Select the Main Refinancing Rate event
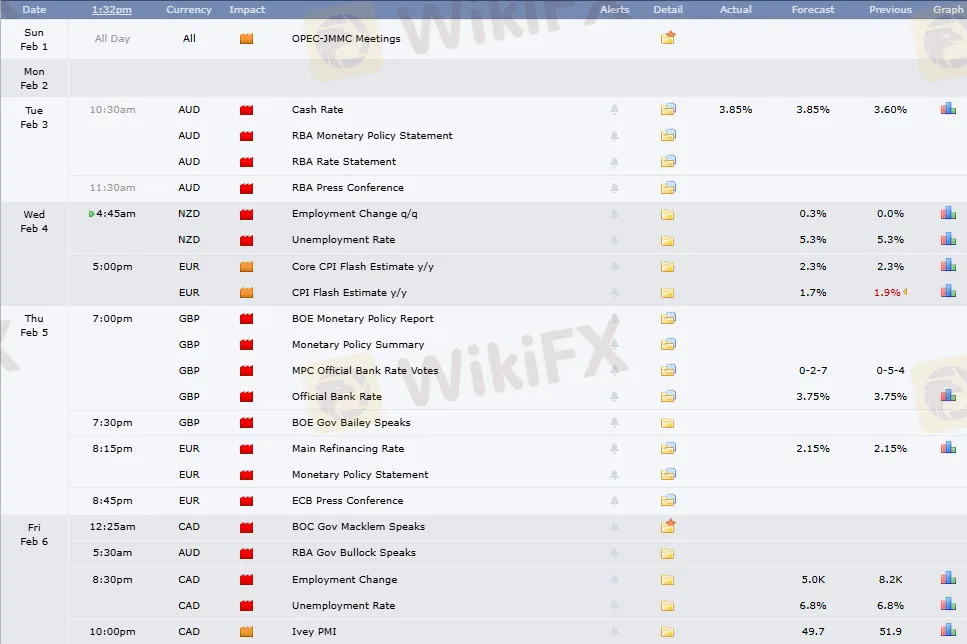The width and height of the screenshot is (967, 644). tap(348, 448)
